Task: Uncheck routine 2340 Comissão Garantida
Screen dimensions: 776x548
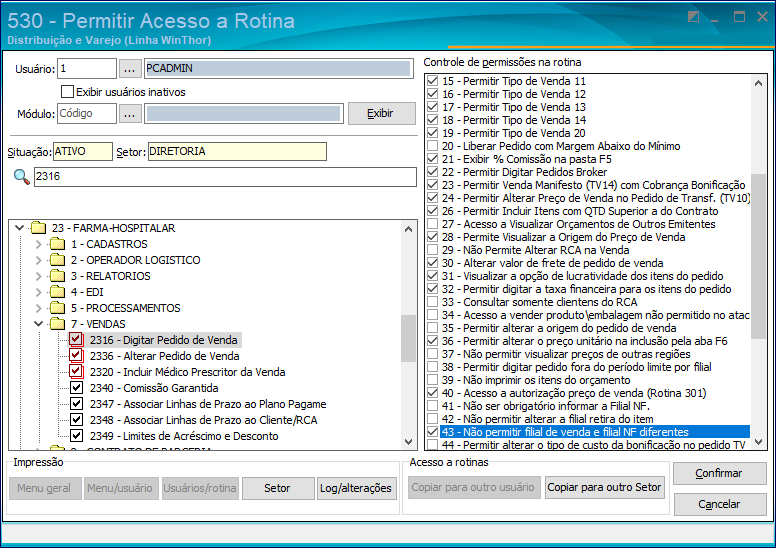Action: [x=76, y=388]
